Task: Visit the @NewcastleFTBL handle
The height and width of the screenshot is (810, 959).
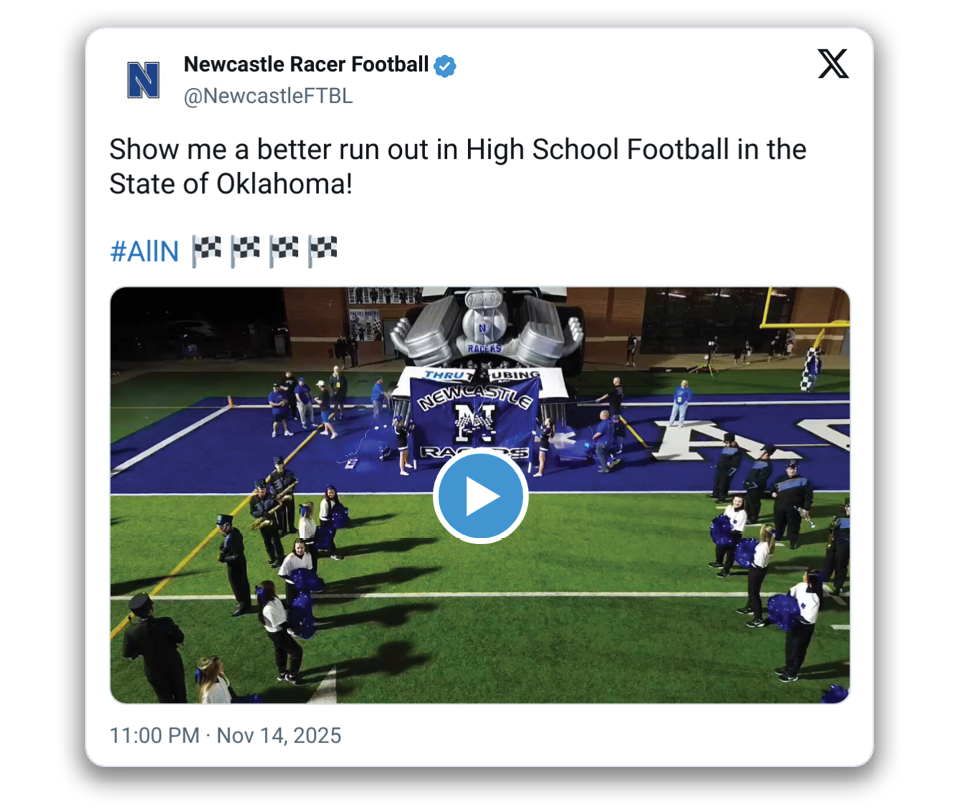Action: pos(268,97)
